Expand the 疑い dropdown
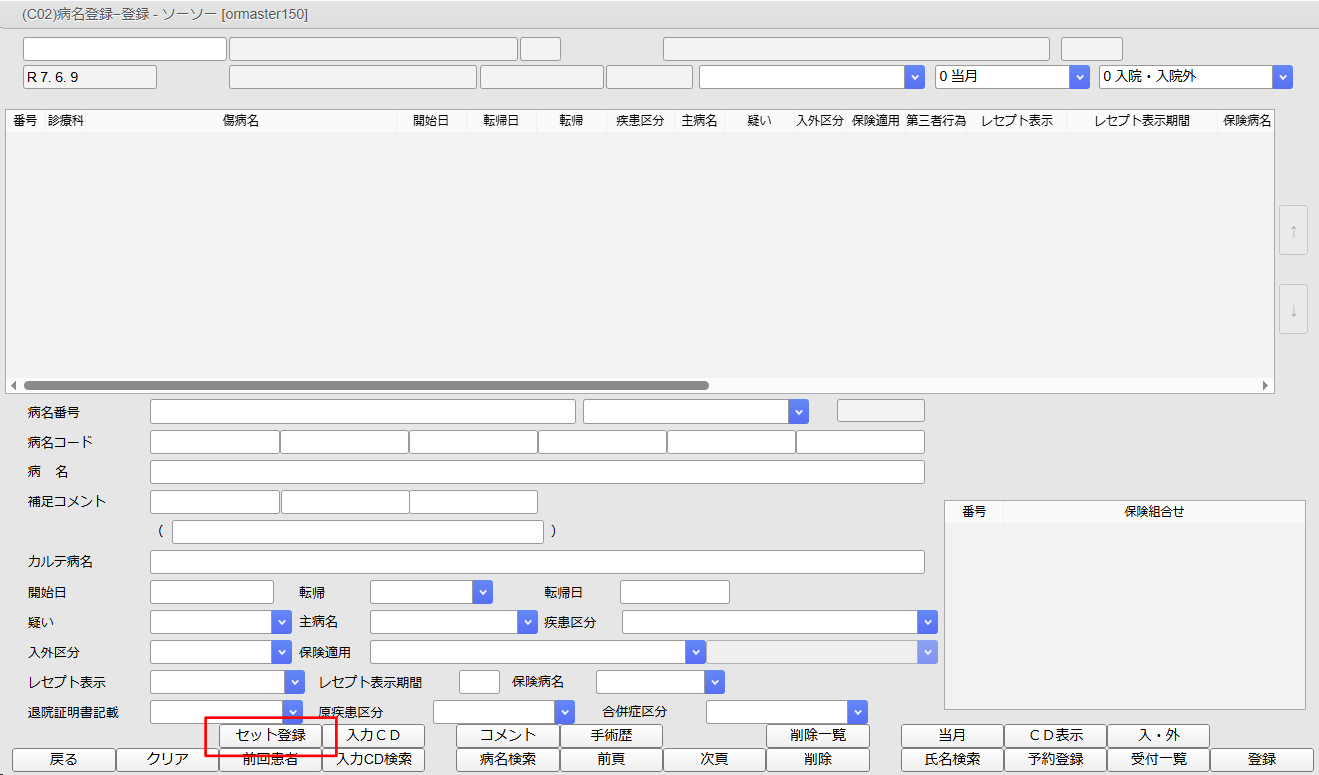 [280, 622]
